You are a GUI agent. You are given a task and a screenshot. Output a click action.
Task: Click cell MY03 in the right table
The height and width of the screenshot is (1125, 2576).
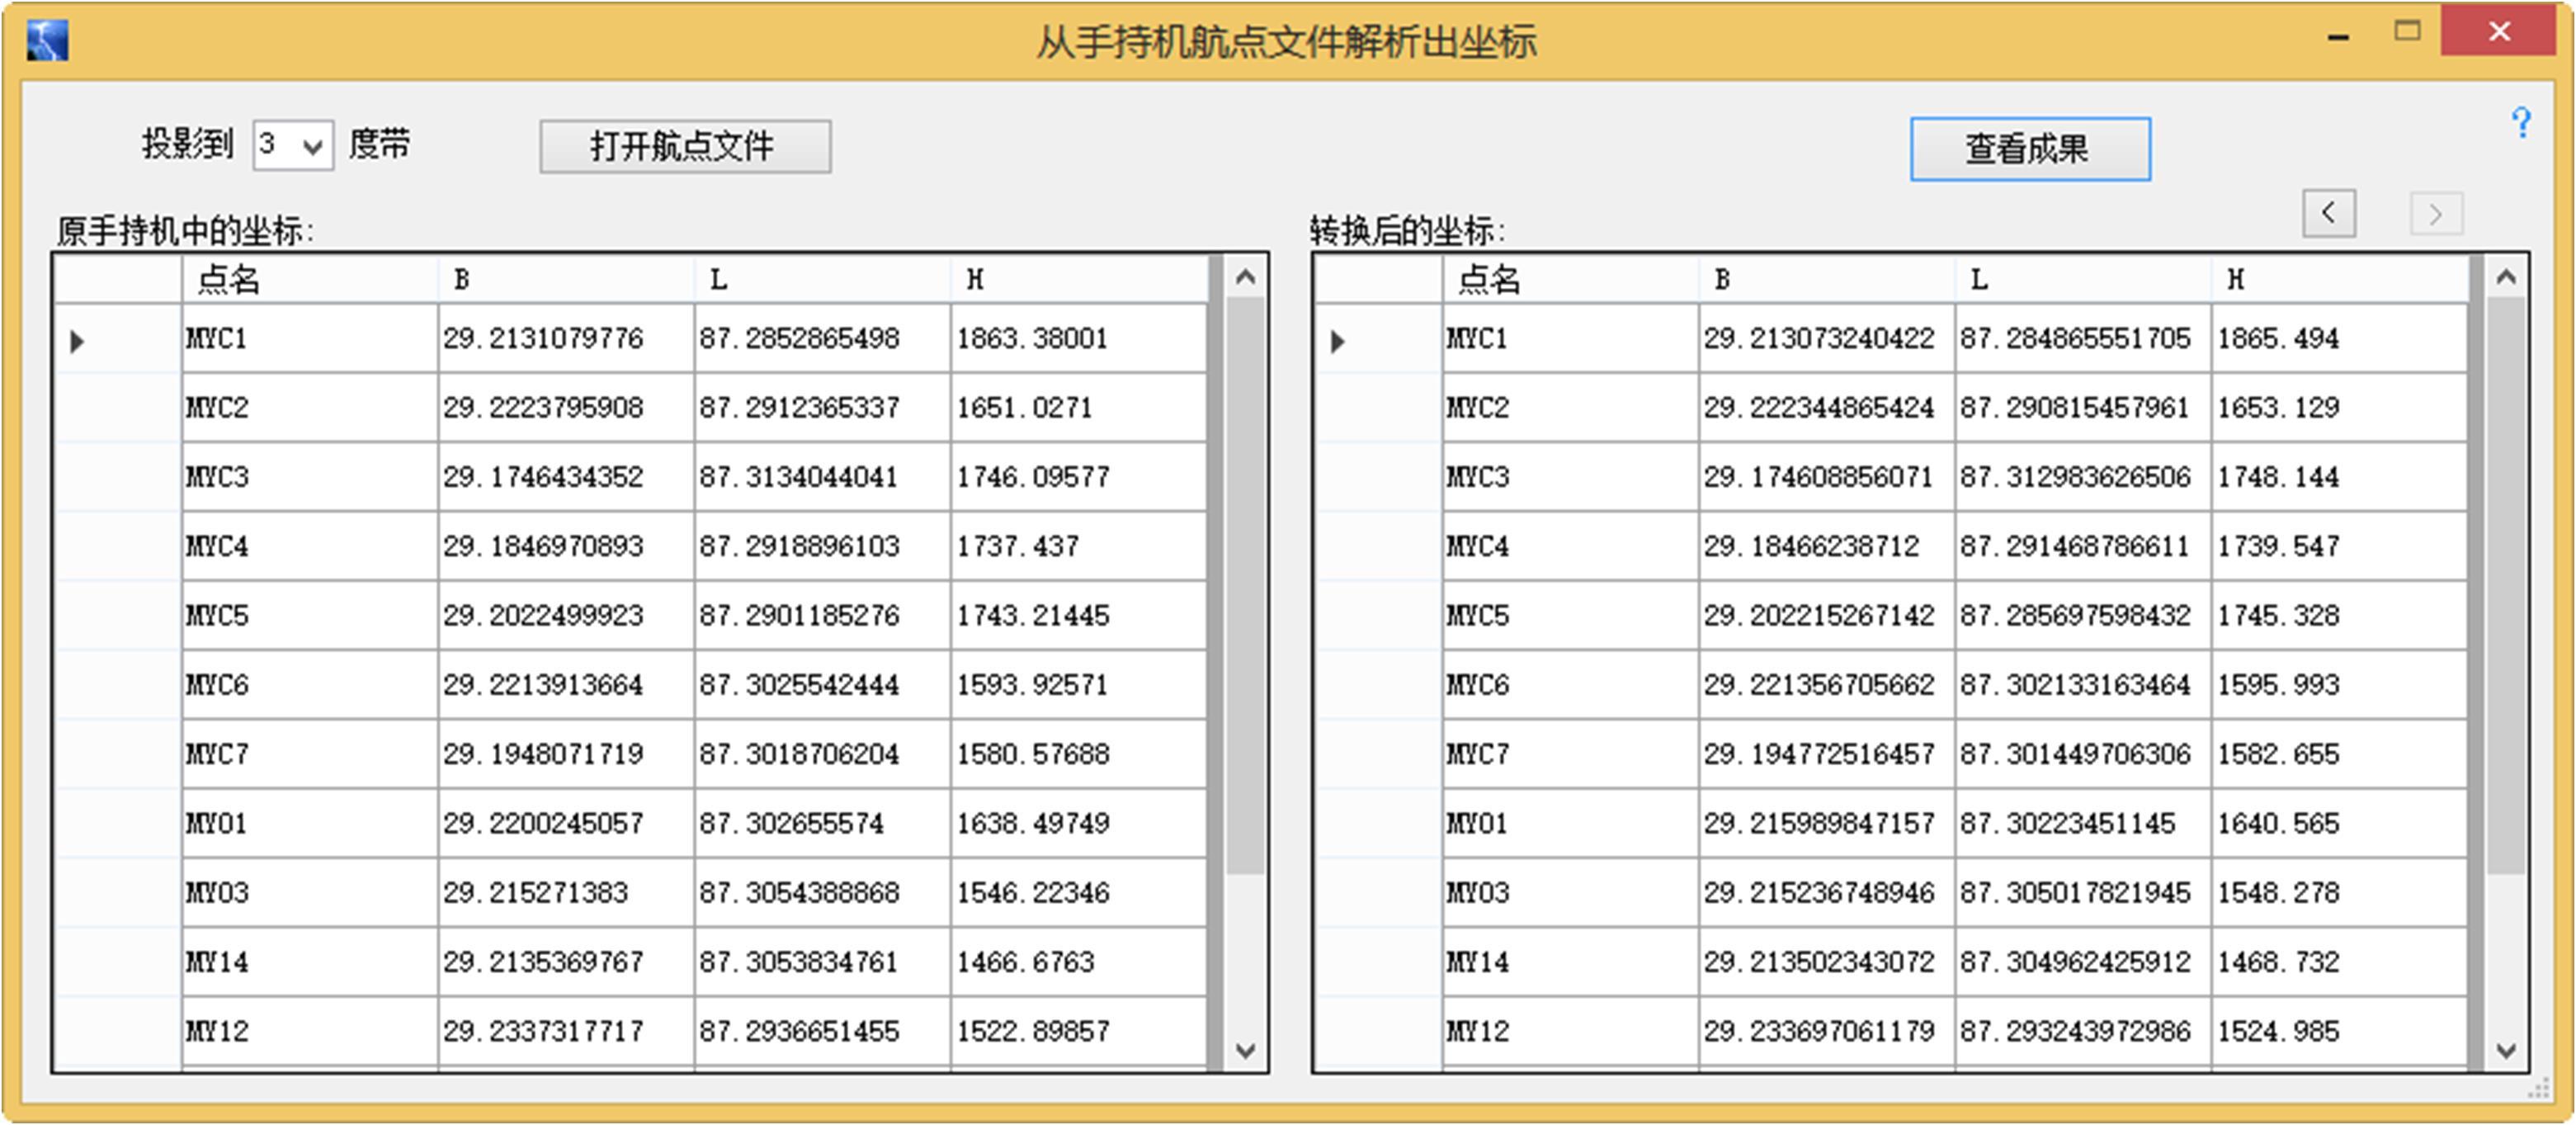pyautogui.click(x=1571, y=892)
